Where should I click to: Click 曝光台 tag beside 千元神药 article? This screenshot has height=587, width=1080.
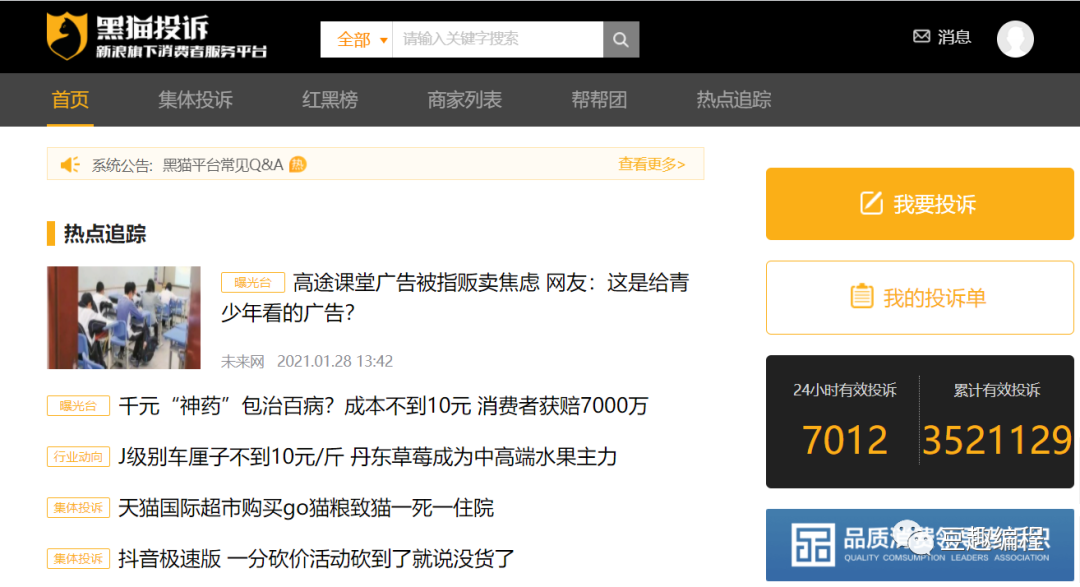point(79,406)
